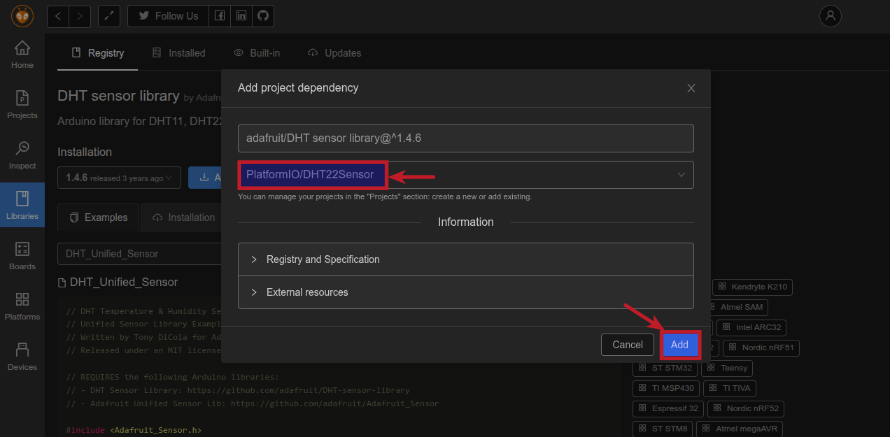890x437 pixels.
Task: Open Devices in the sidebar
Action: pyautogui.click(x=22, y=355)
